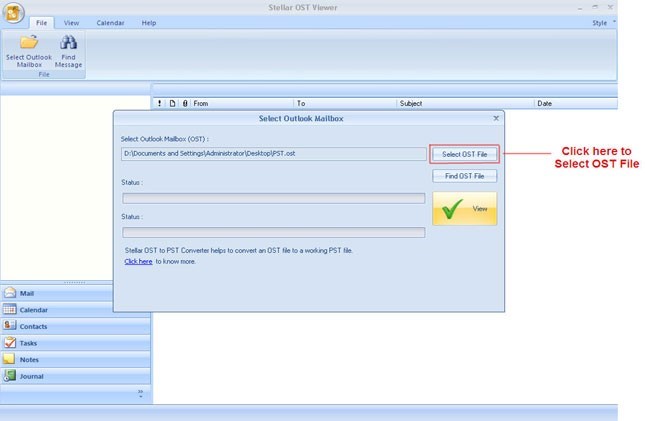
Task: Open the Tasks pane
Action: tap(75, 343)
